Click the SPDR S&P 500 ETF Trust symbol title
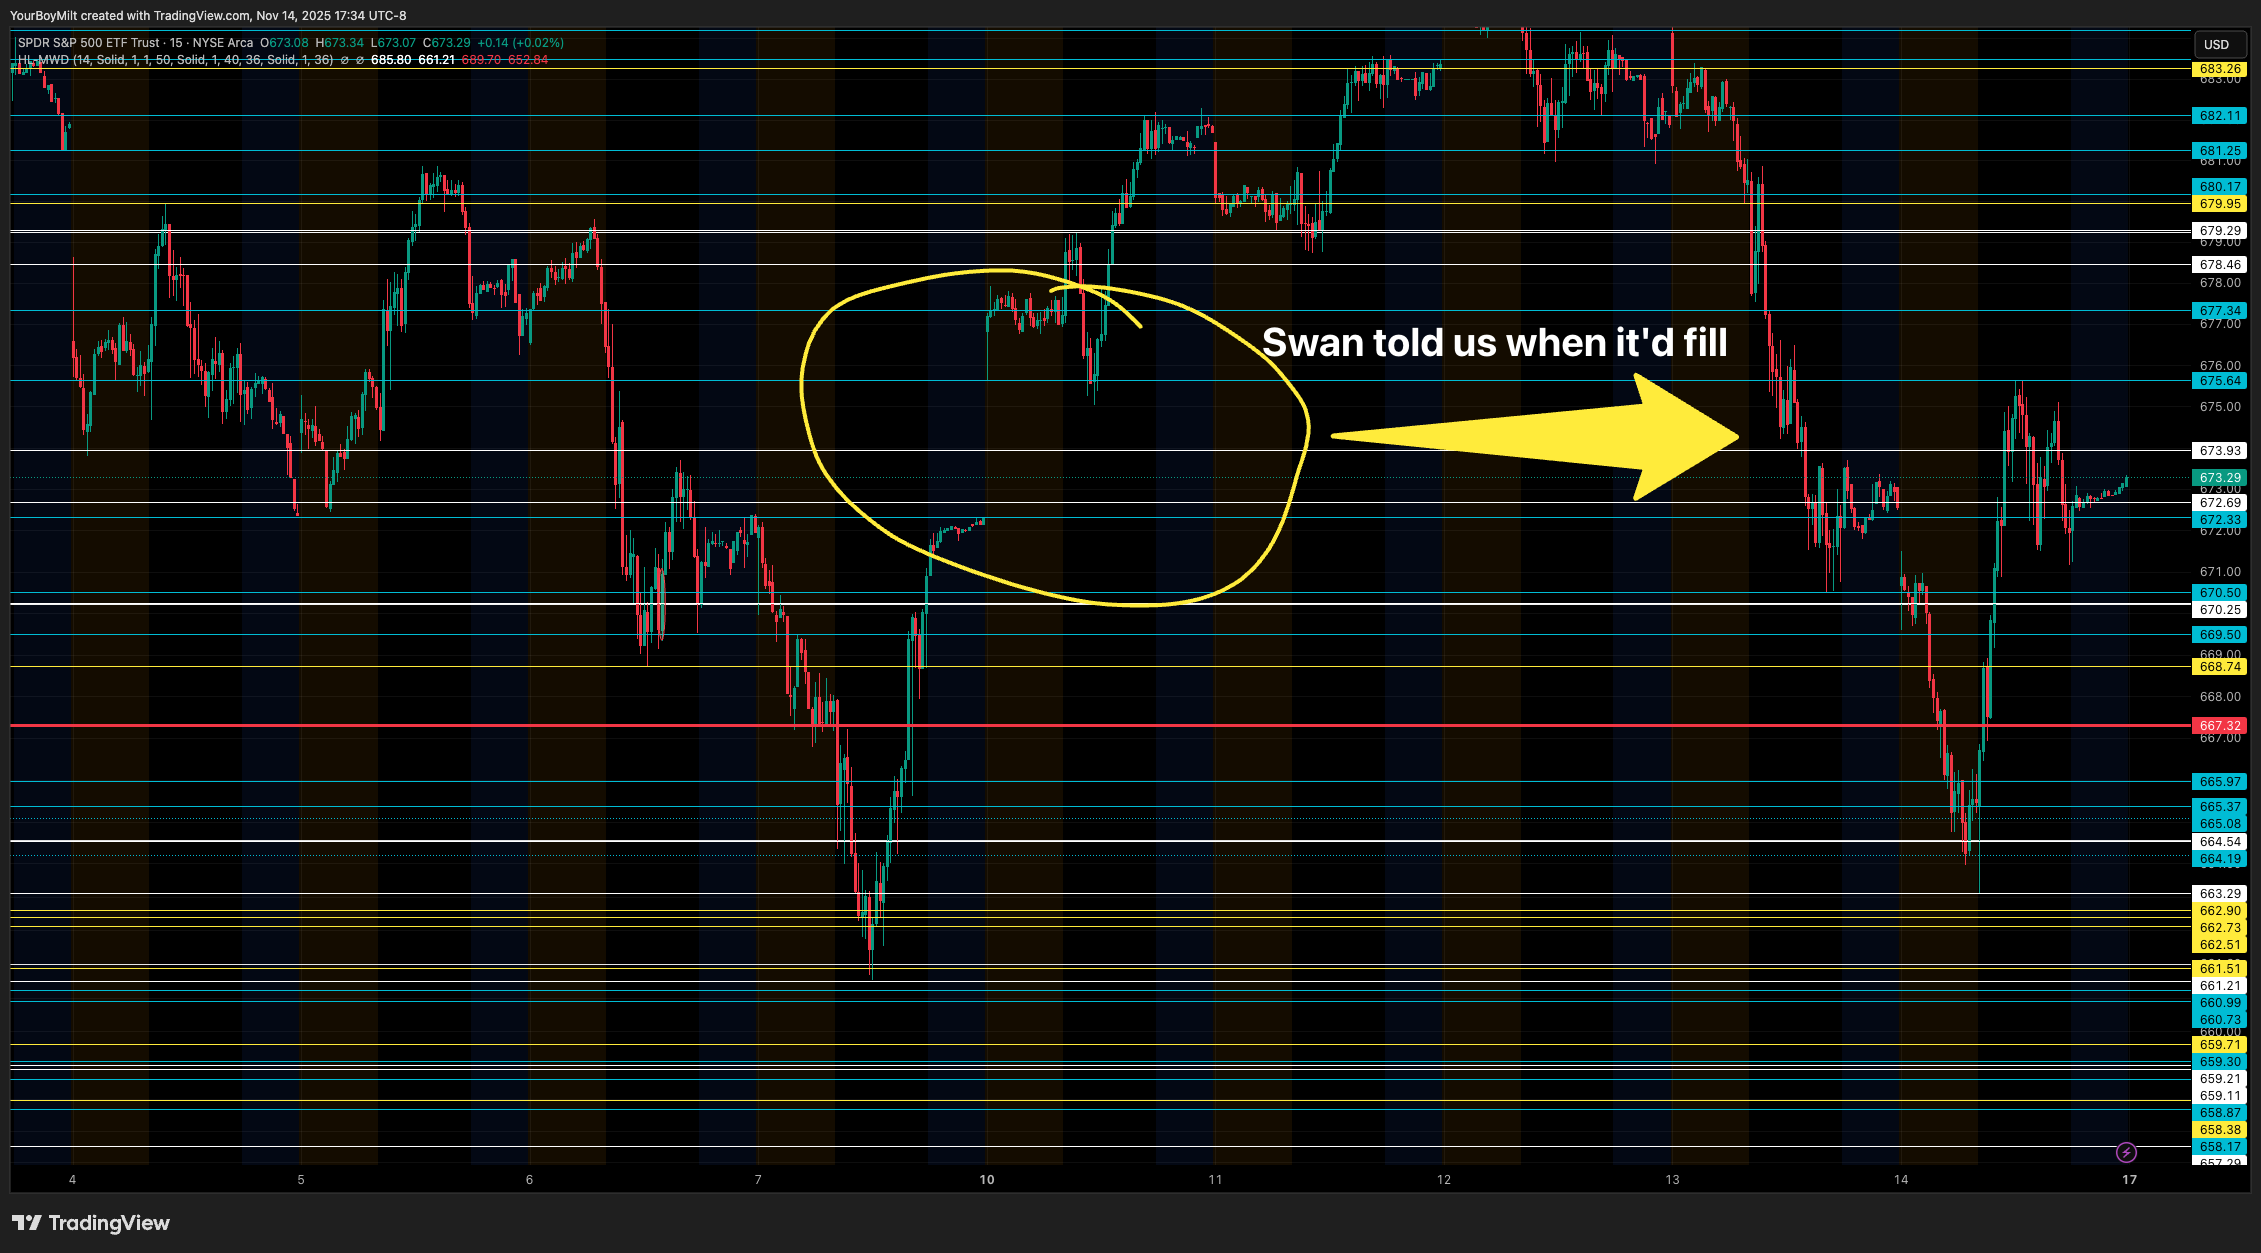Viewport: 2261px width, 1253px height. [89, 43]
